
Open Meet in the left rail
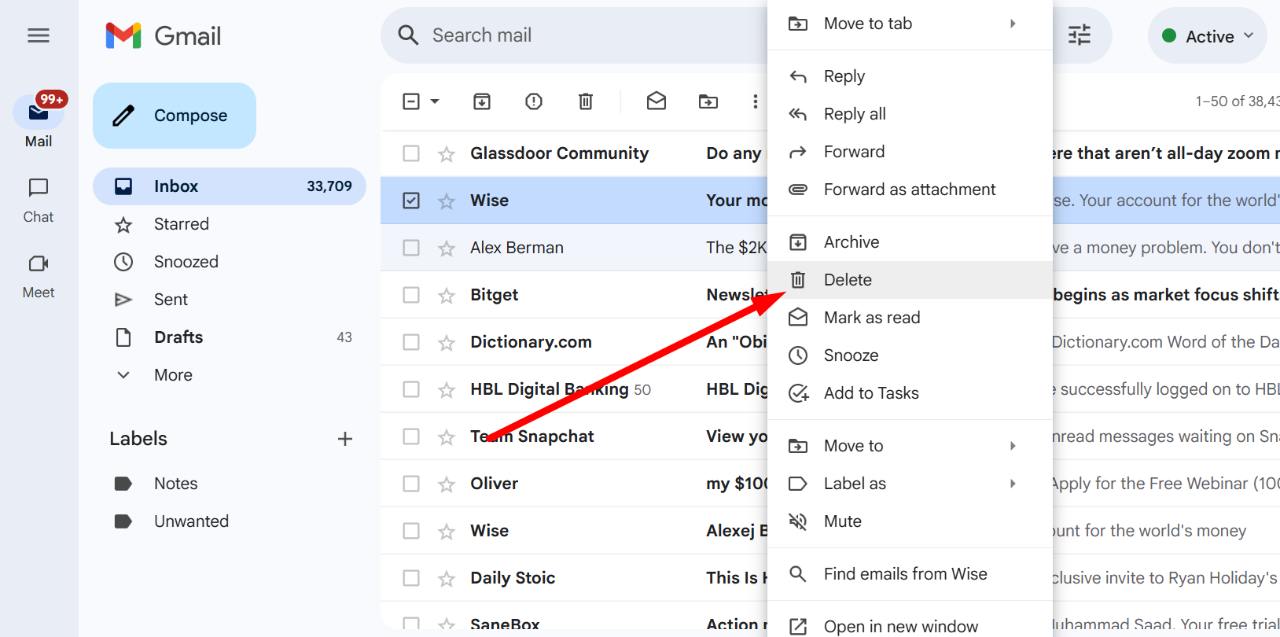point(38,276)
